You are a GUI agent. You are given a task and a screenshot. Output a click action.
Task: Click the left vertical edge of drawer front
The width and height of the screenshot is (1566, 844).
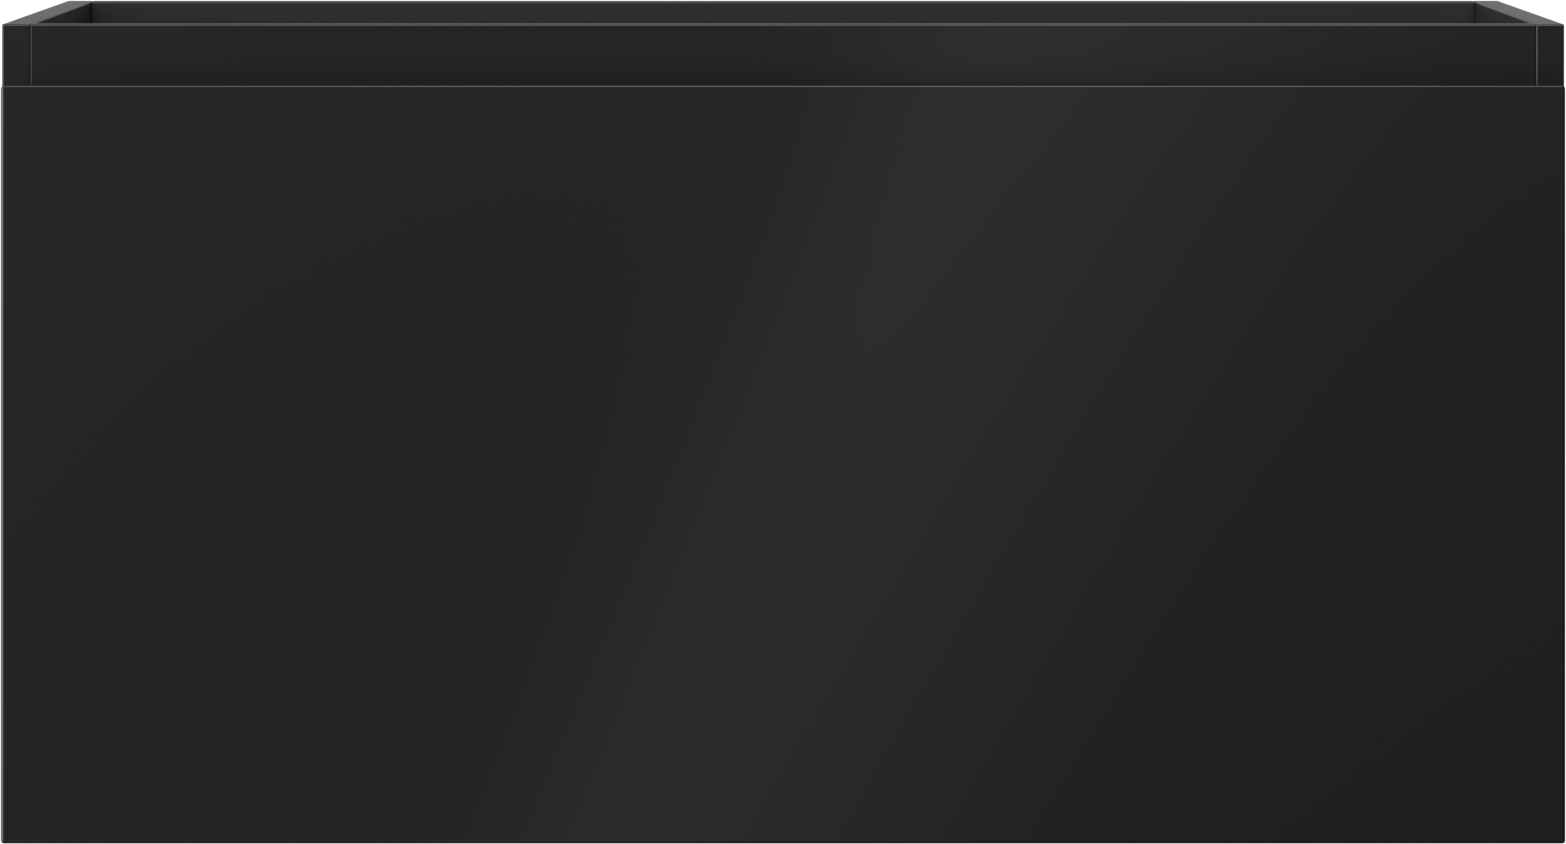(3, 464)
